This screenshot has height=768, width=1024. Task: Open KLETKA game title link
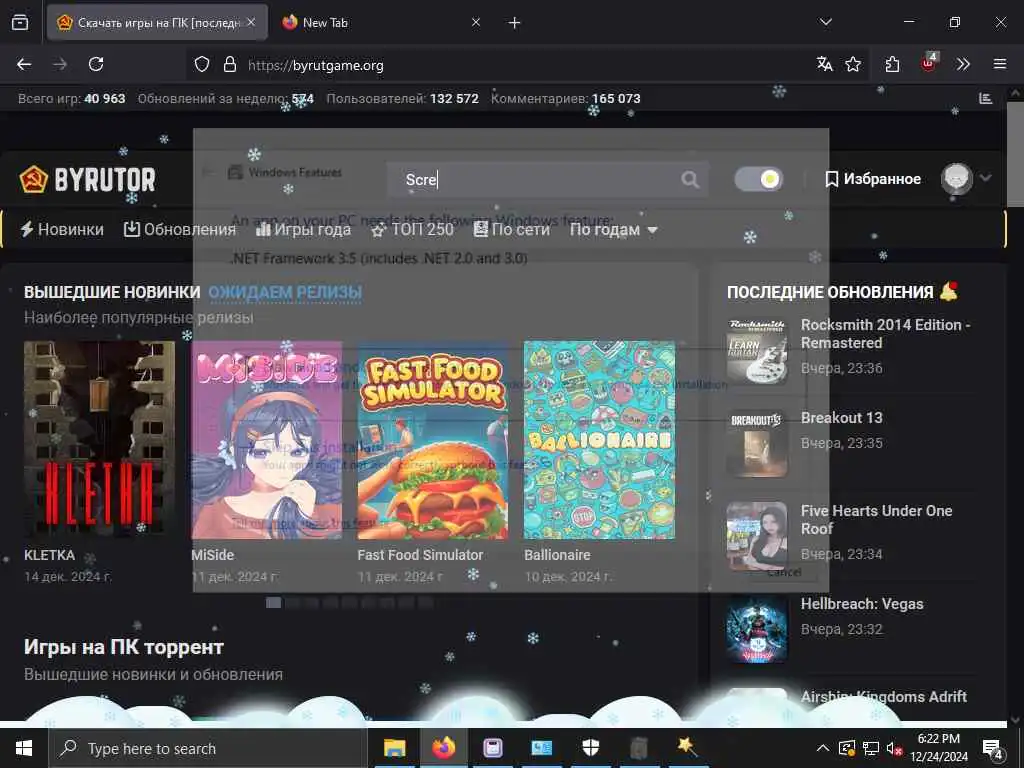50,555
